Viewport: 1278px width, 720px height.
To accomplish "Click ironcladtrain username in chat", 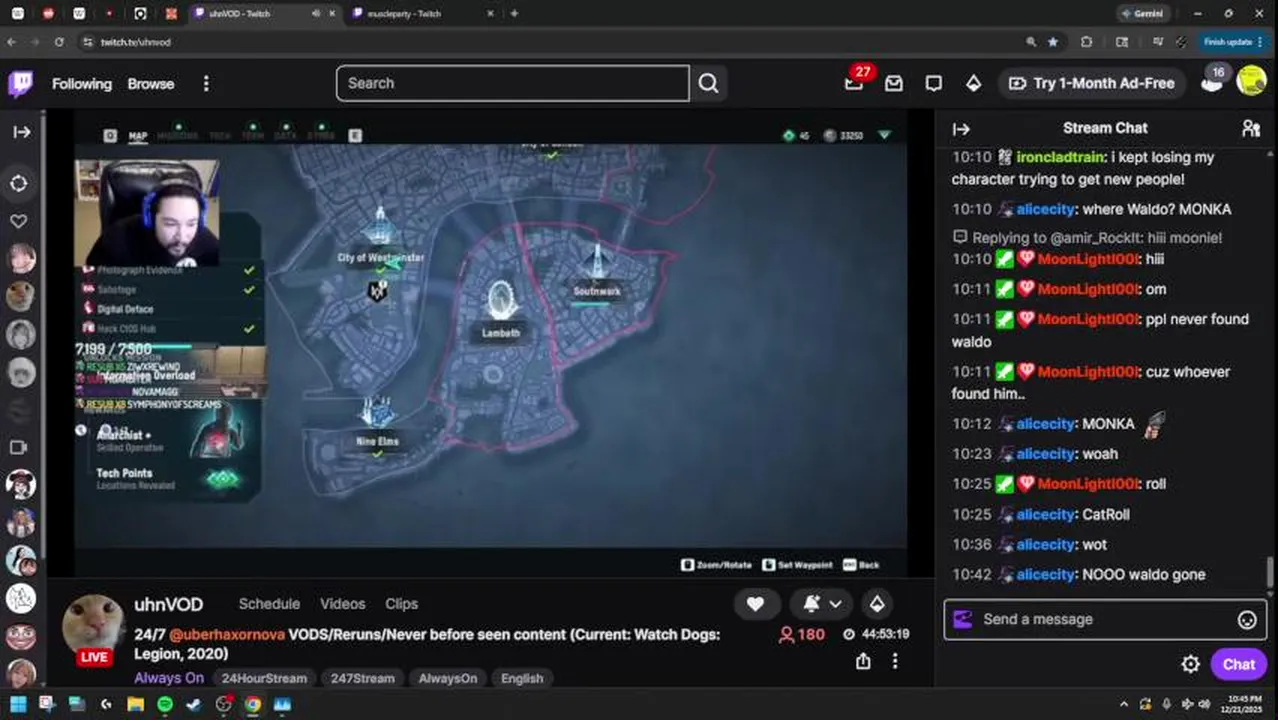I will (1062, 157).
